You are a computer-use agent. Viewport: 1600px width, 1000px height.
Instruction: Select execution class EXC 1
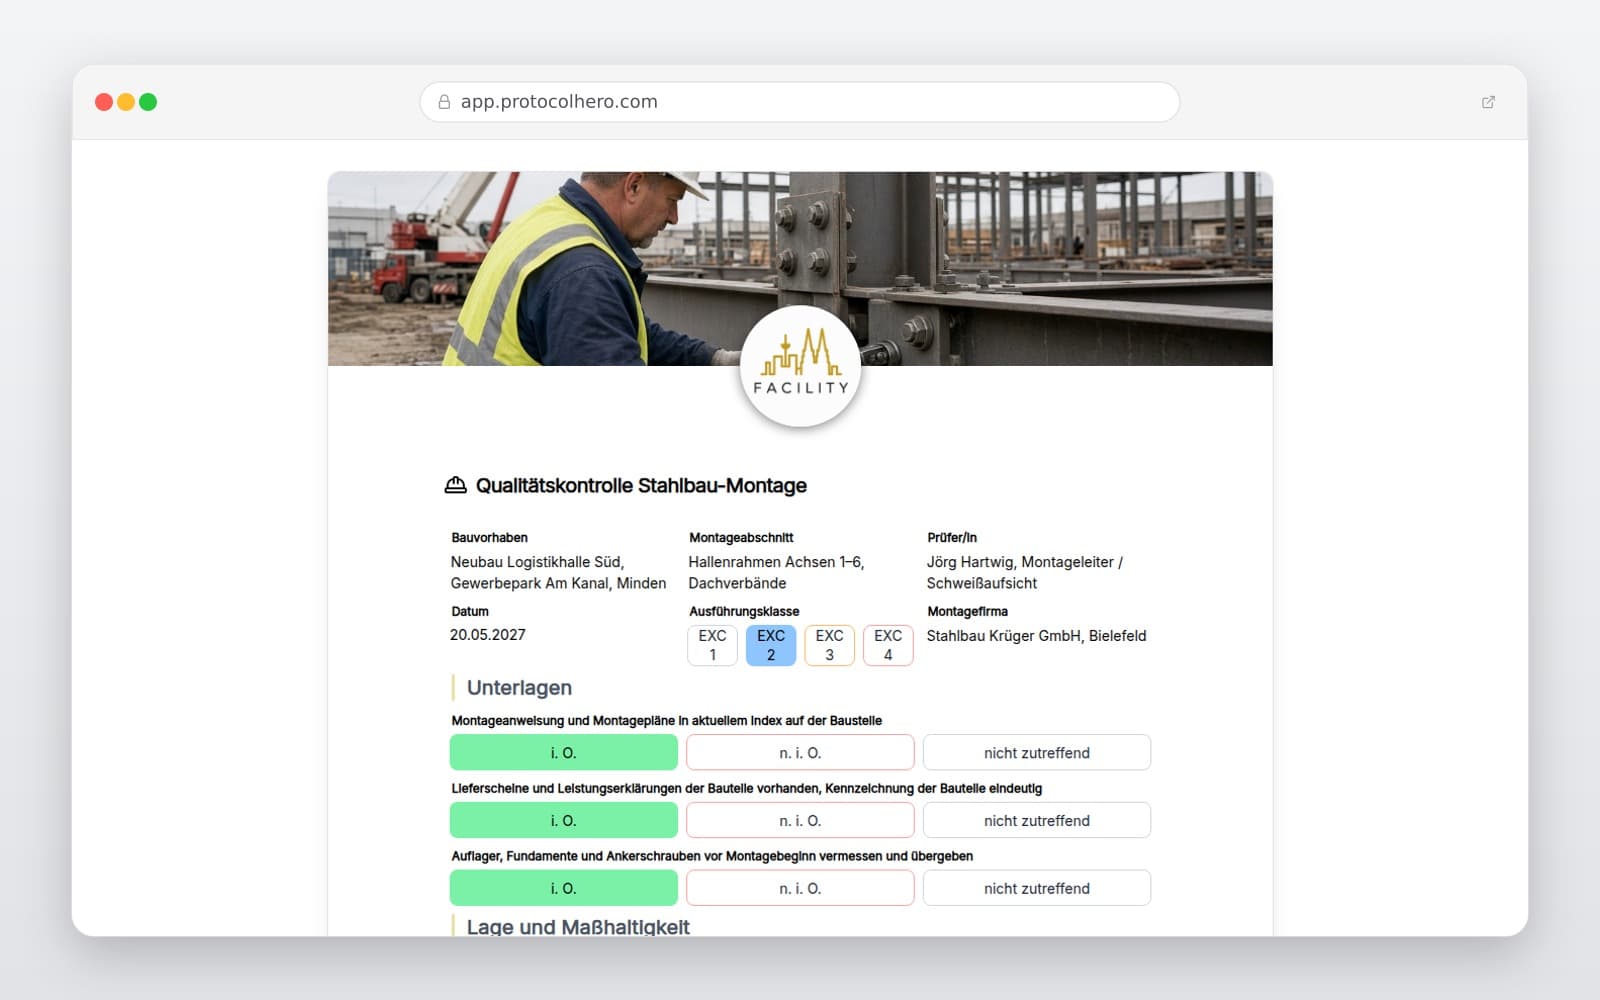click(x=713, y=645)
